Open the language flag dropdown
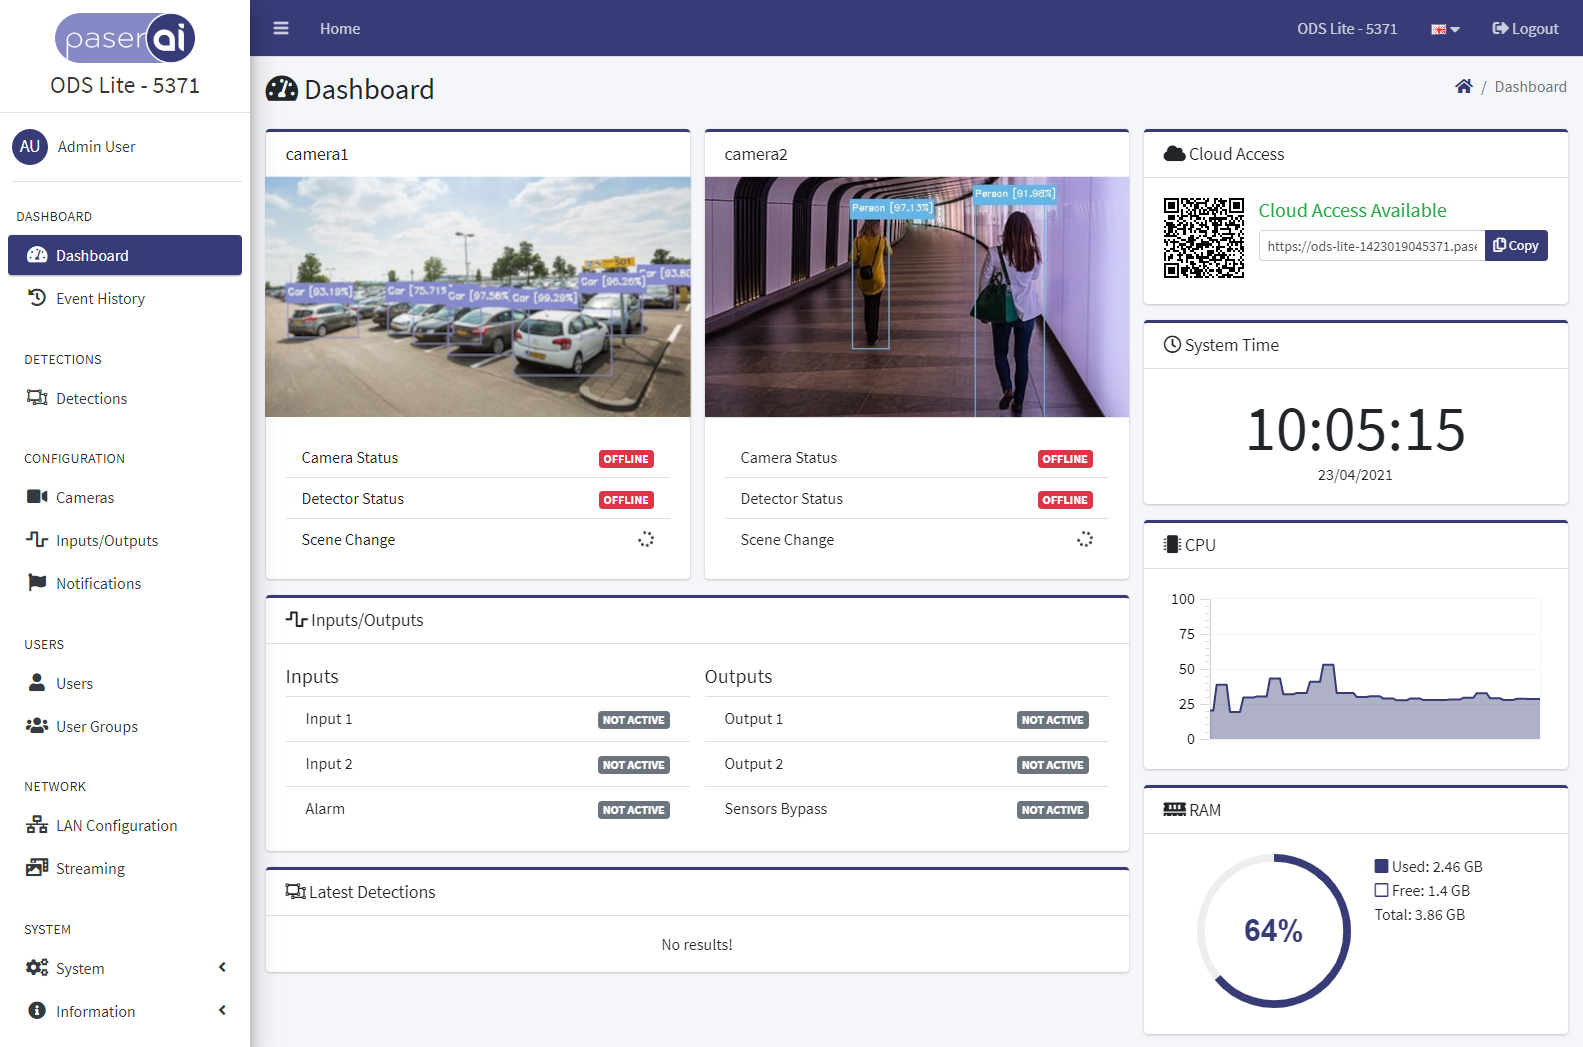The width and height of the screenshot is (1583, 1047). 1445,29
